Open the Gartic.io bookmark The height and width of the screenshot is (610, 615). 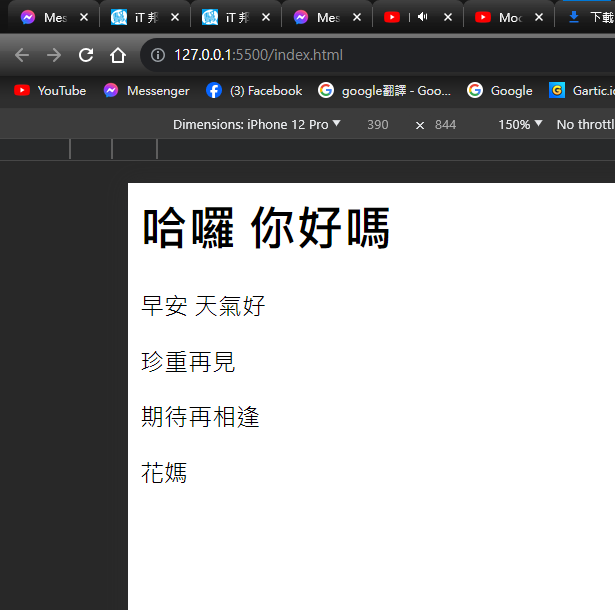582,91
